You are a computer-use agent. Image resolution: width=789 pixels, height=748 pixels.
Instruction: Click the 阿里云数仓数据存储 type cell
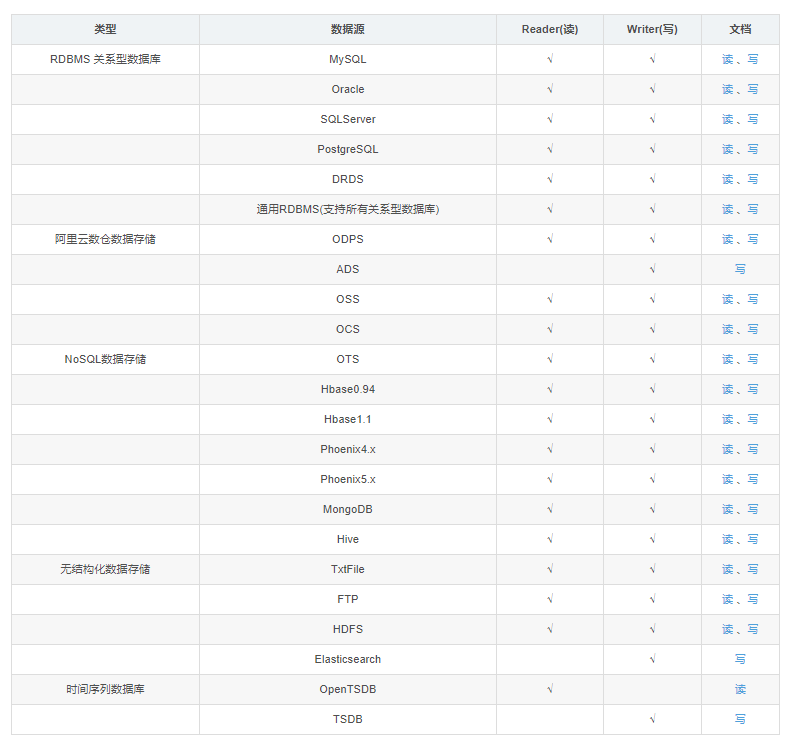tap(105, 239)
